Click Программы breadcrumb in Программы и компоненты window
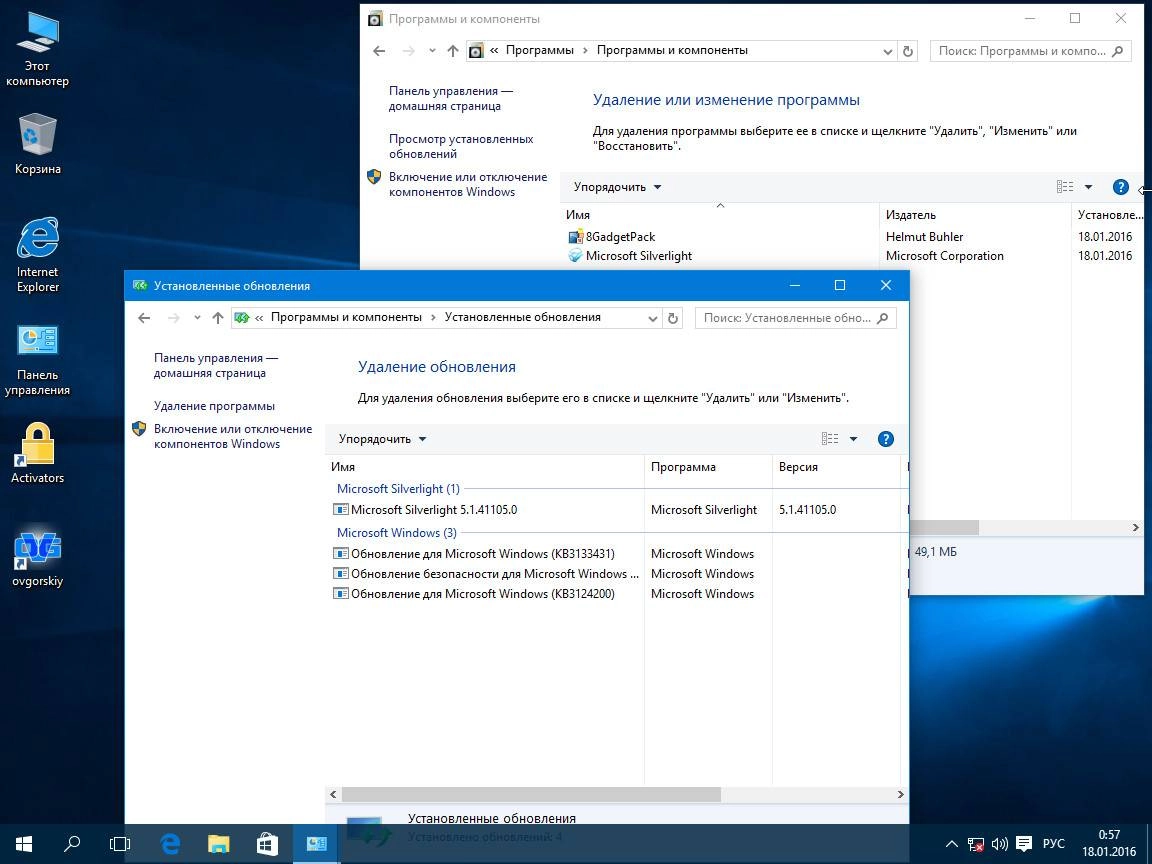Viewport: 1152px width, 864px height. click(539, 50)
